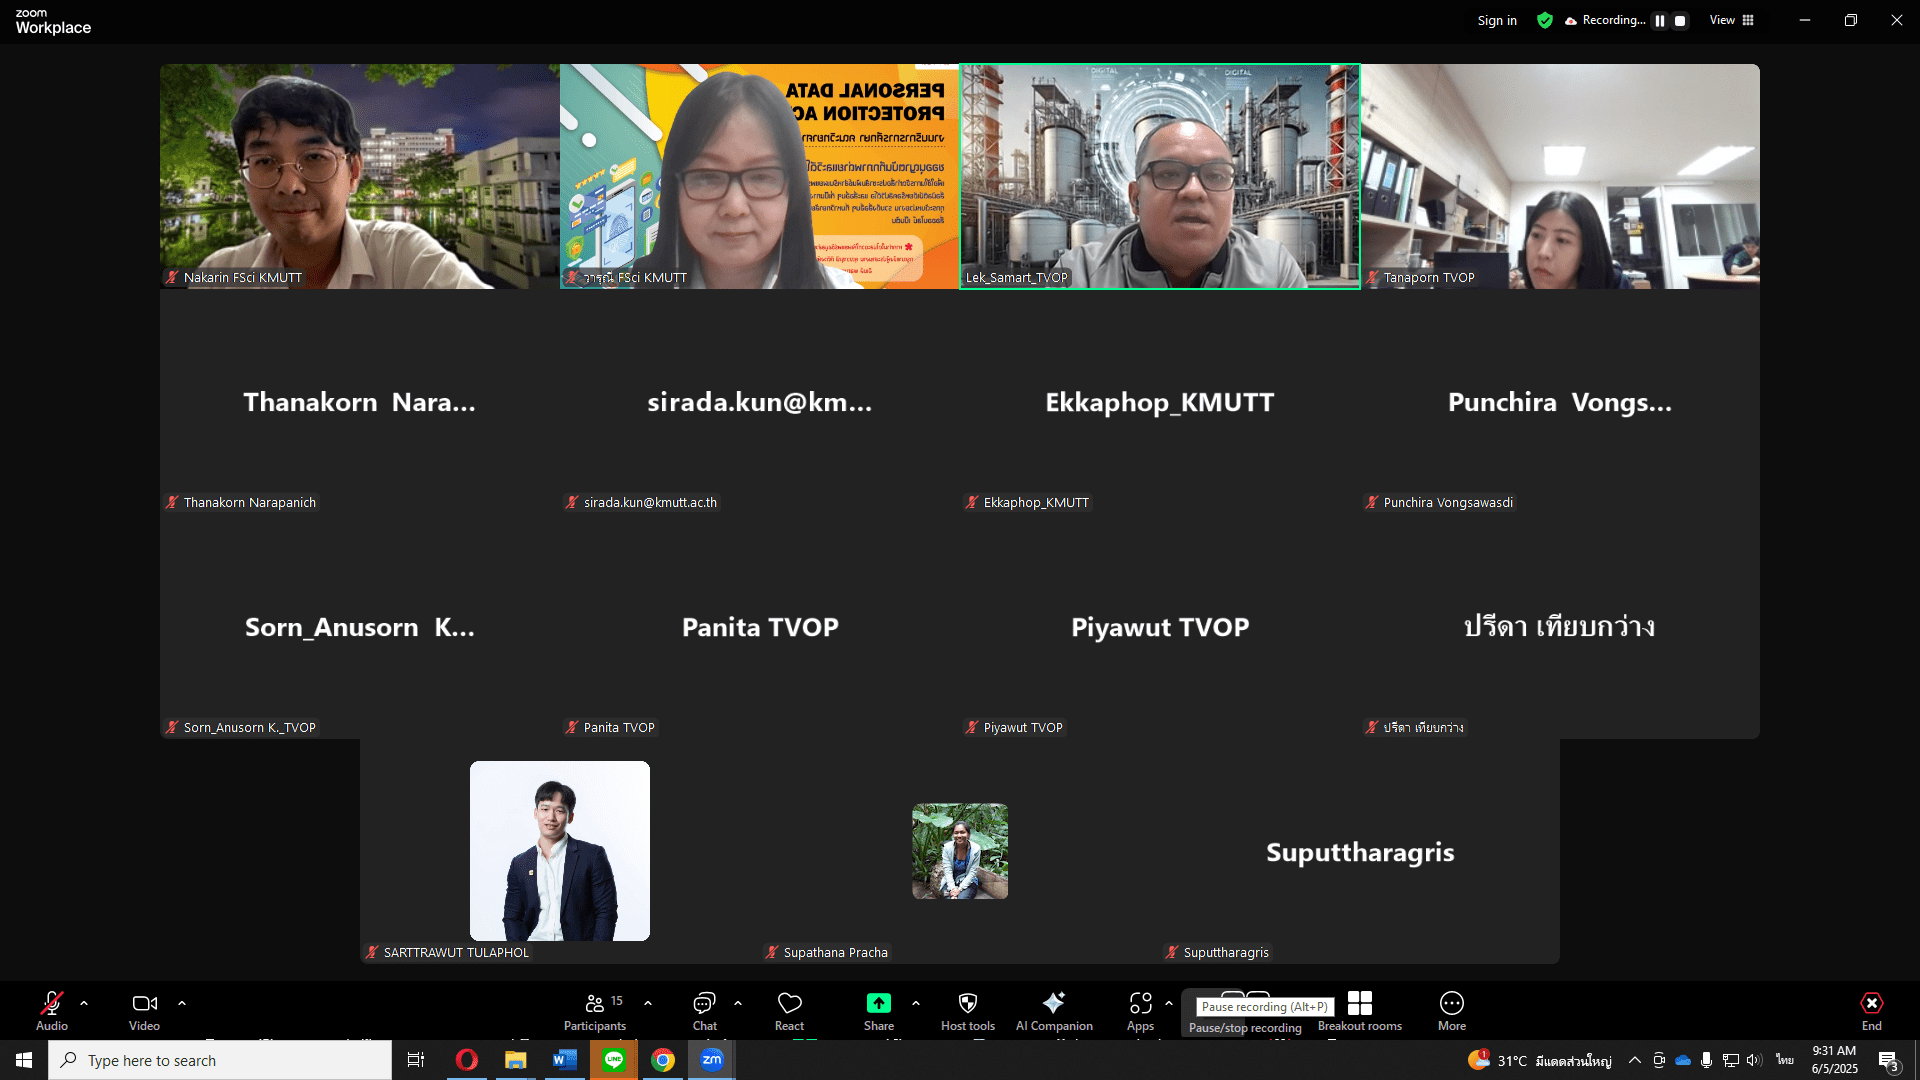Open the View layout menu

click(1731, 20)
